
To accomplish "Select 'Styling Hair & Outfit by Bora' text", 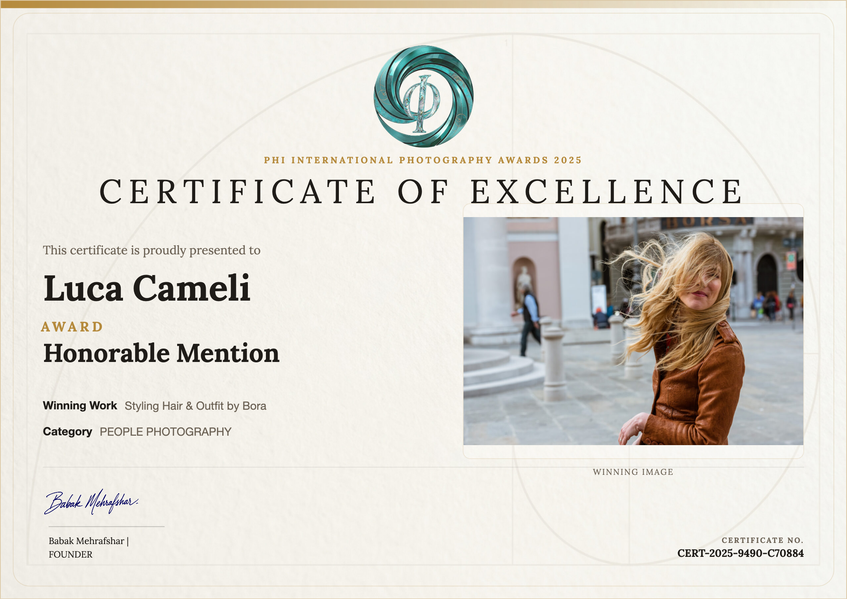I will click(x=196, y=406).
